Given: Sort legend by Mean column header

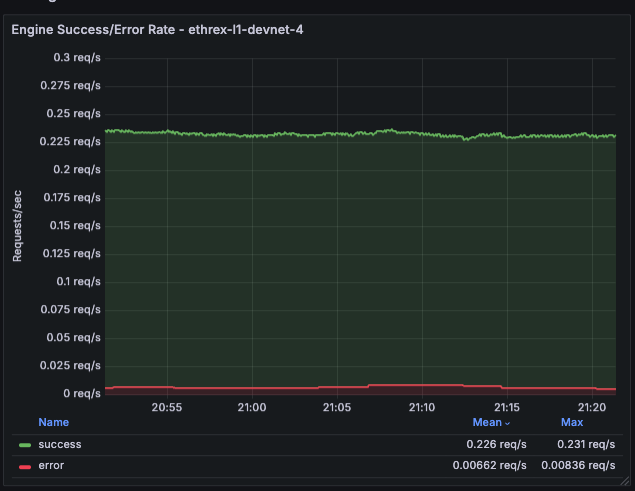Looking at the screenshot, I should coord(487,422).
